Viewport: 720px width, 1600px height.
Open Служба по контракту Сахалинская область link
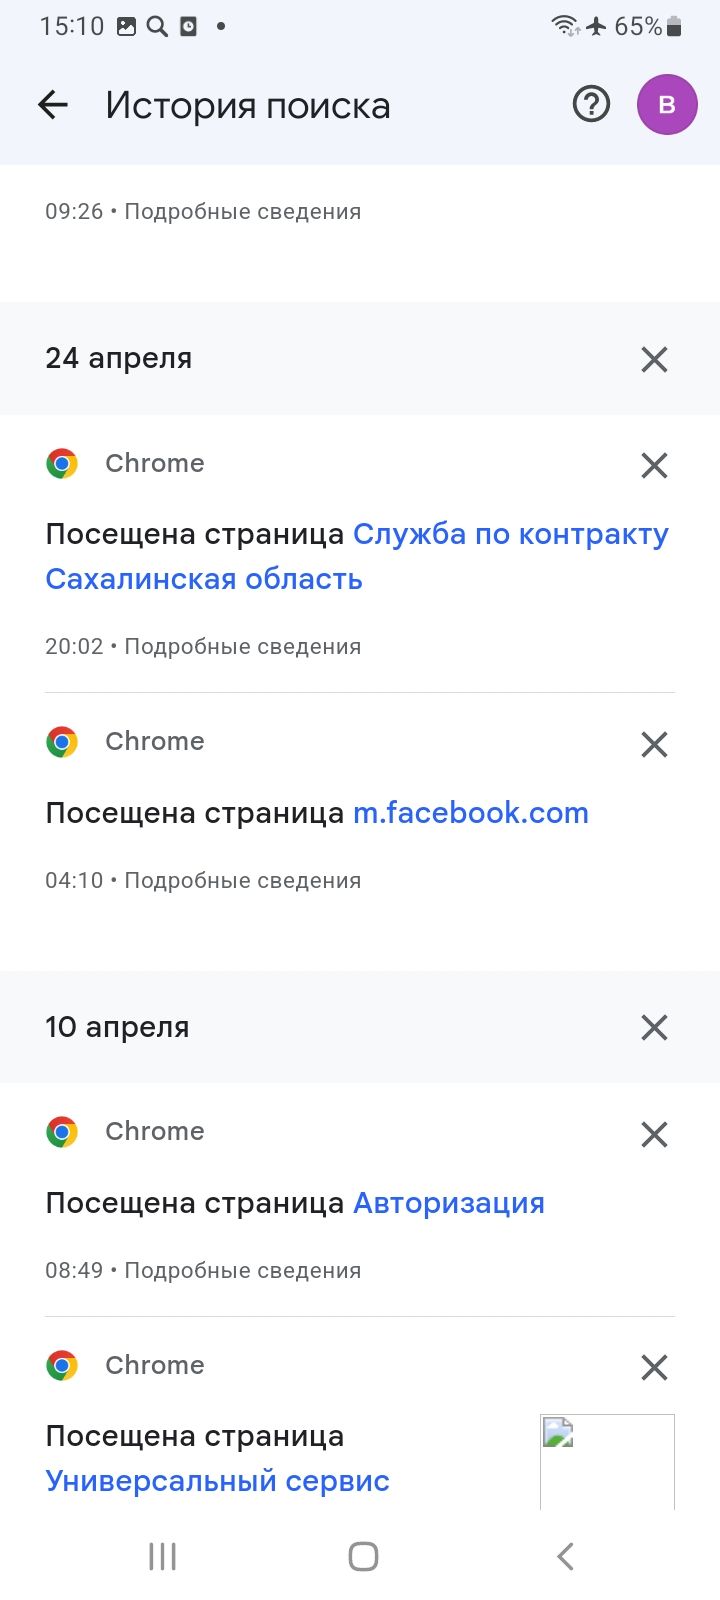510,535
